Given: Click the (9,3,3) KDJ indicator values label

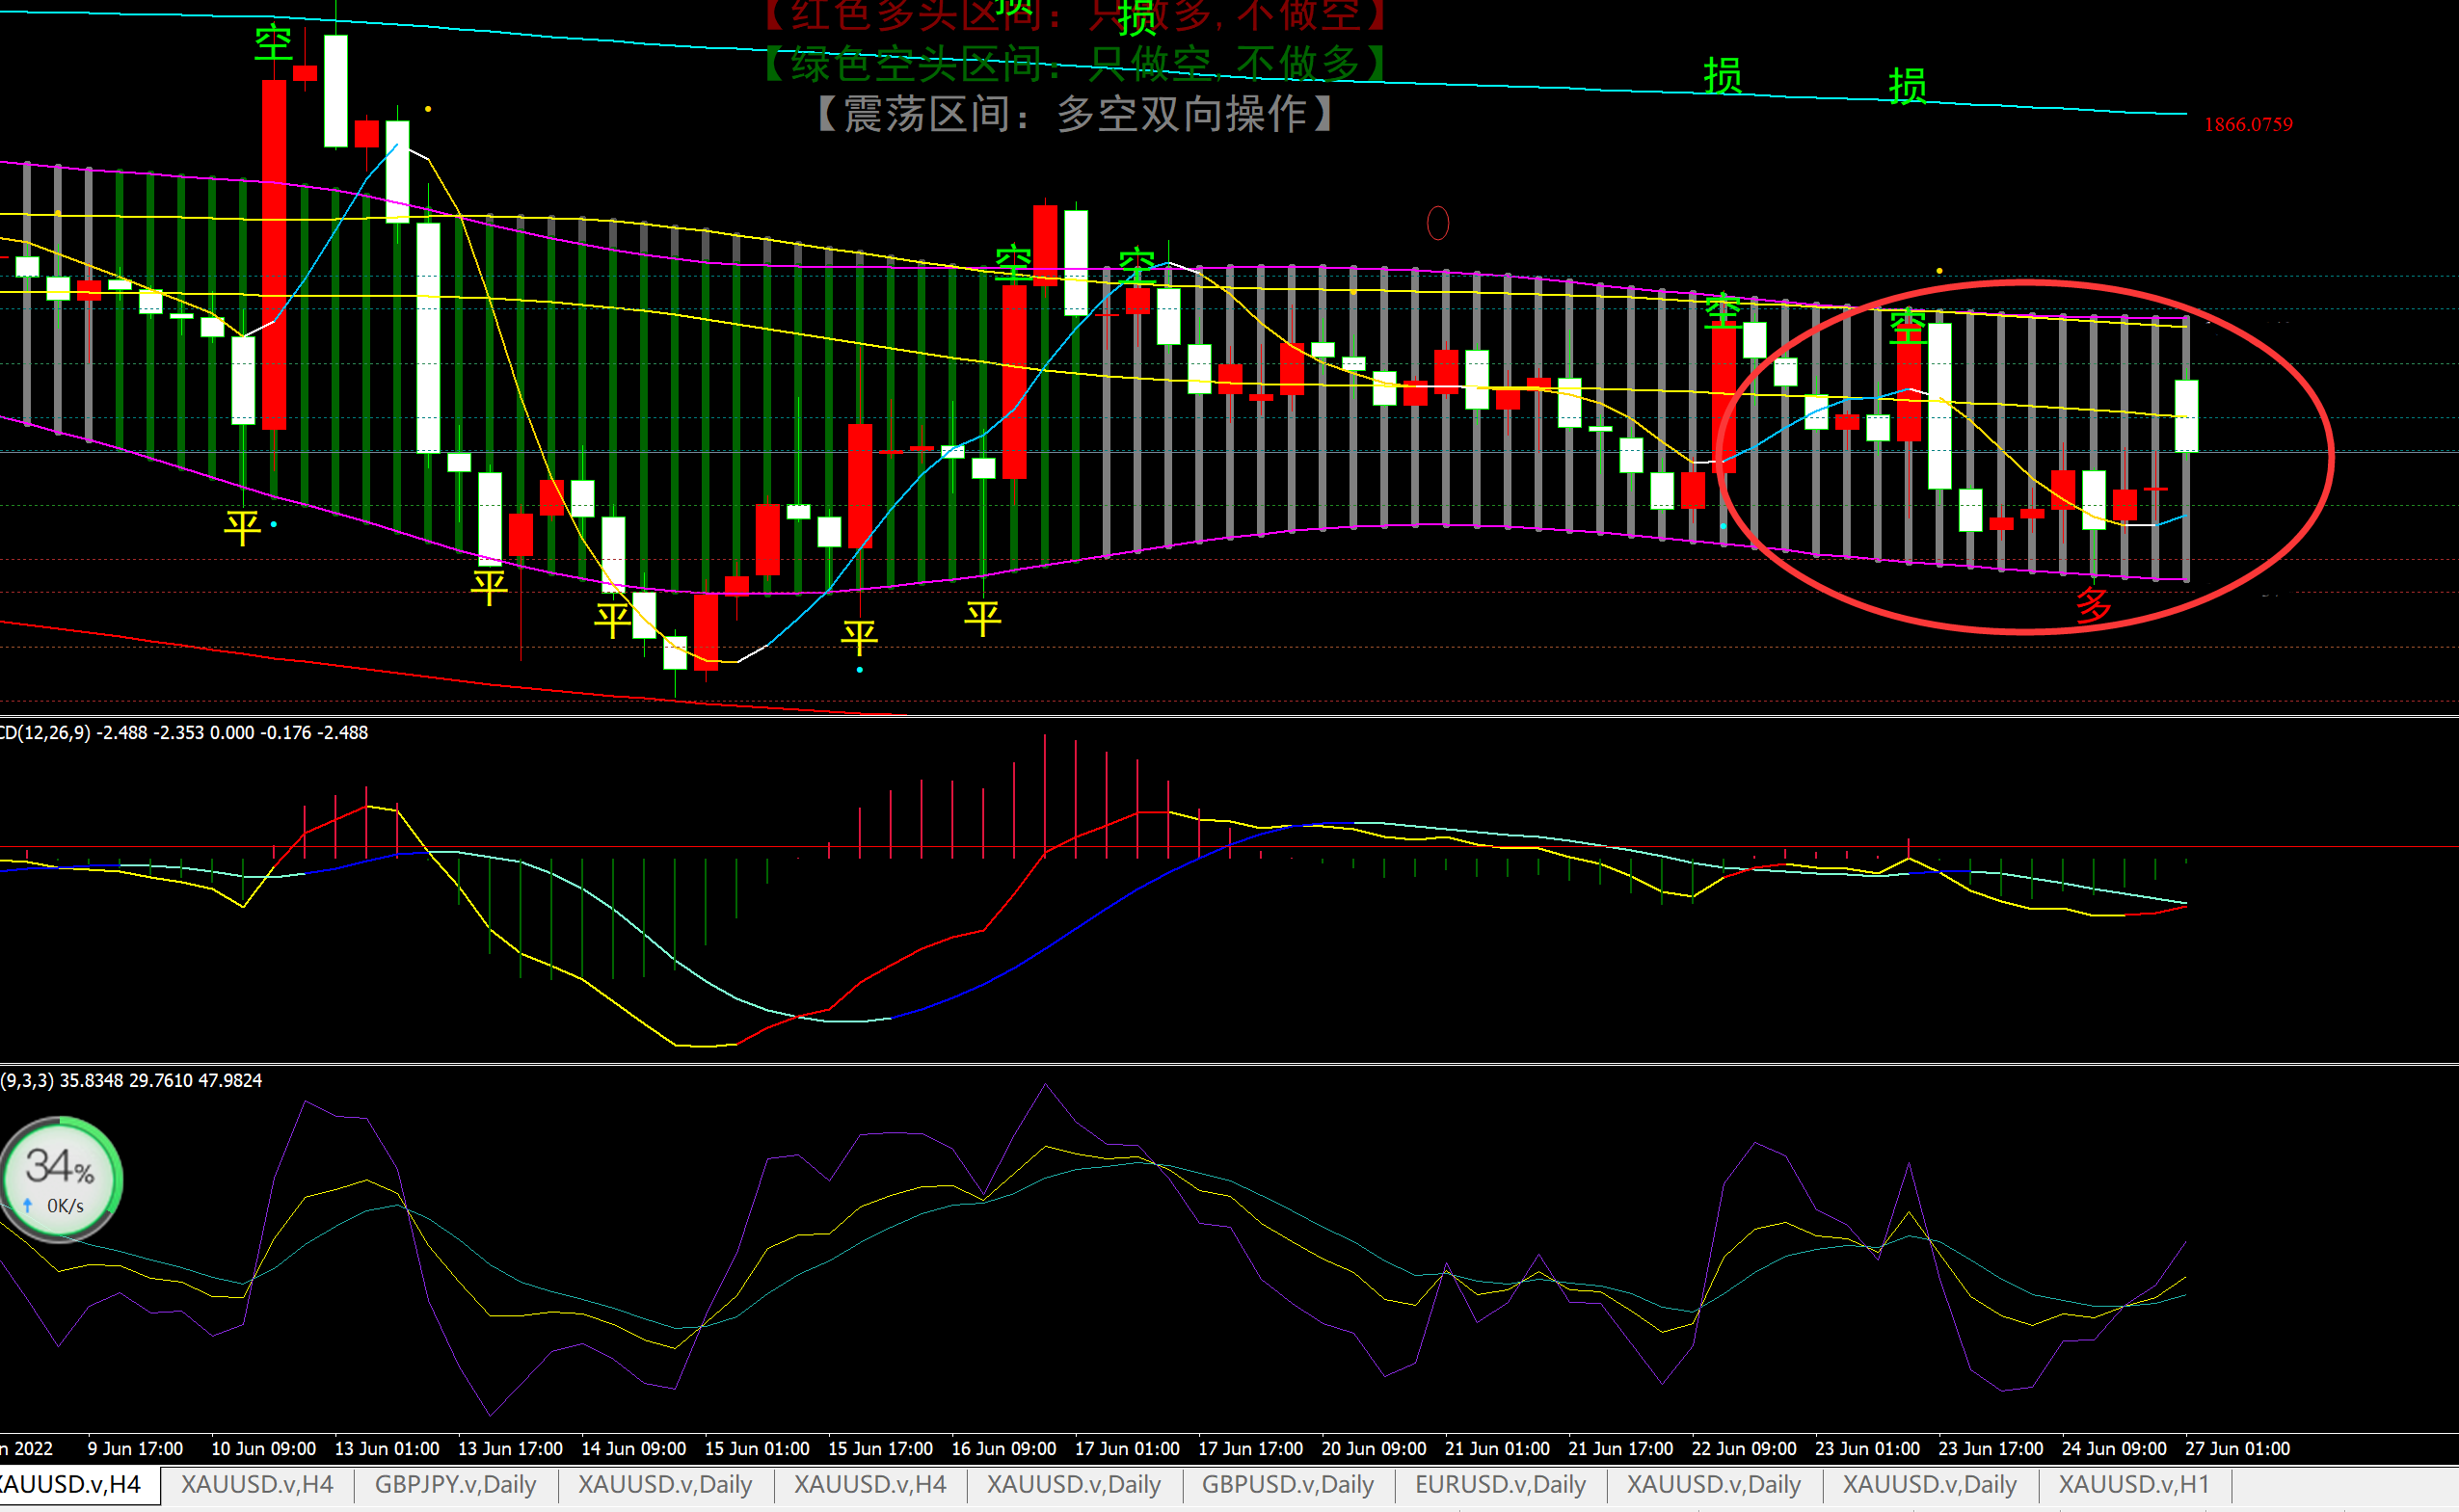Looking at the screenshot, I should tap(131, 1081).
